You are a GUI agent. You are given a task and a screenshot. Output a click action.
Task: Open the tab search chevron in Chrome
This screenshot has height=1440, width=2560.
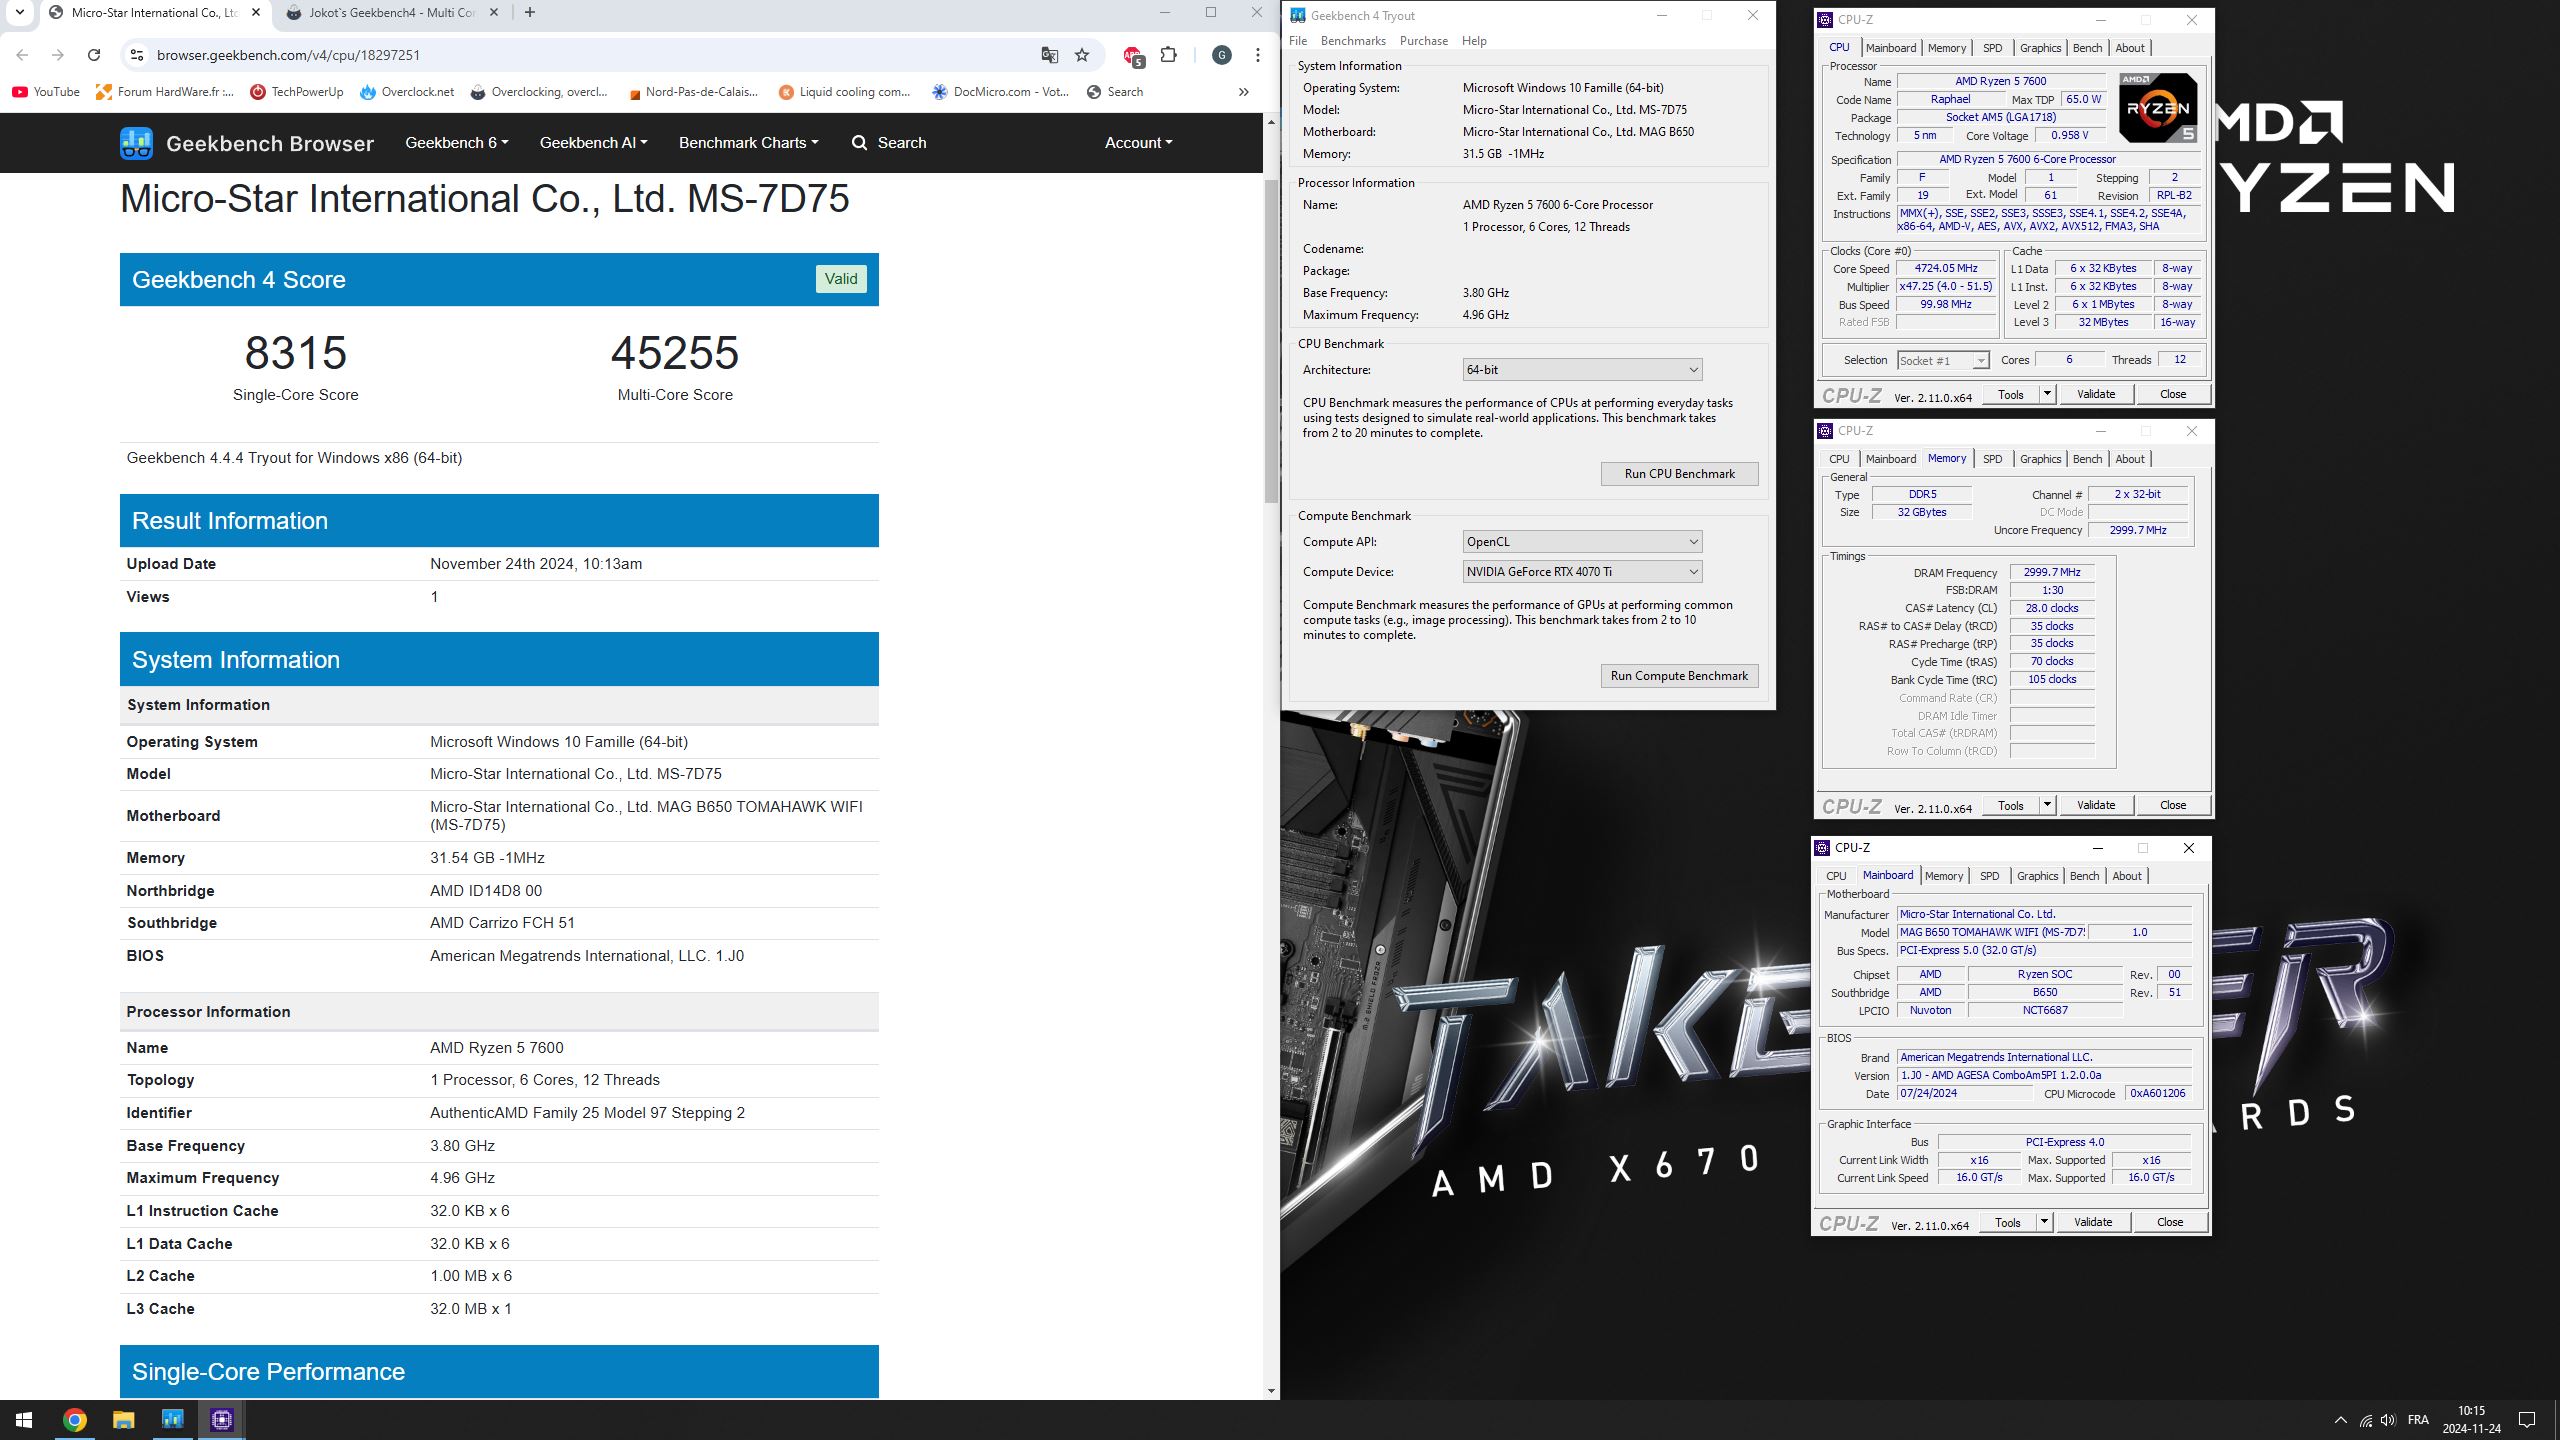(19, 13)
